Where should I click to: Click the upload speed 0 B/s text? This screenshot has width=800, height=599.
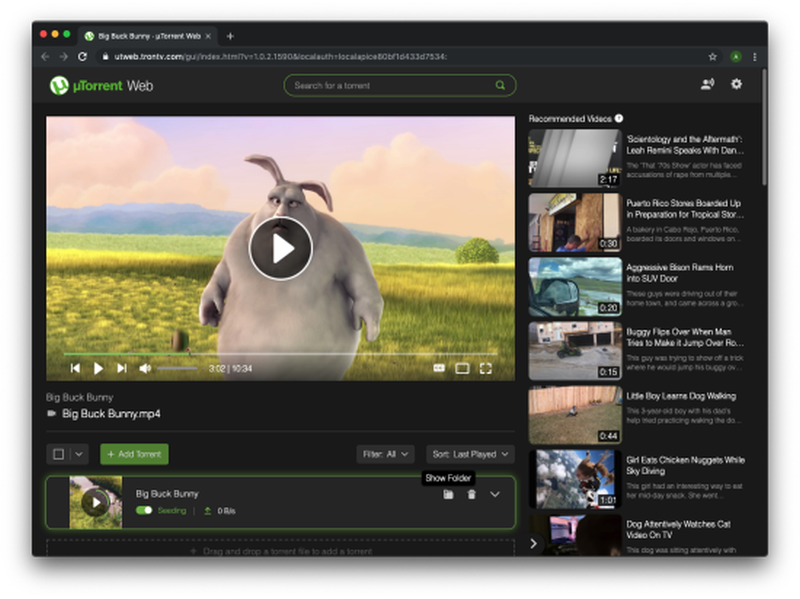click(x=226, y=511)
